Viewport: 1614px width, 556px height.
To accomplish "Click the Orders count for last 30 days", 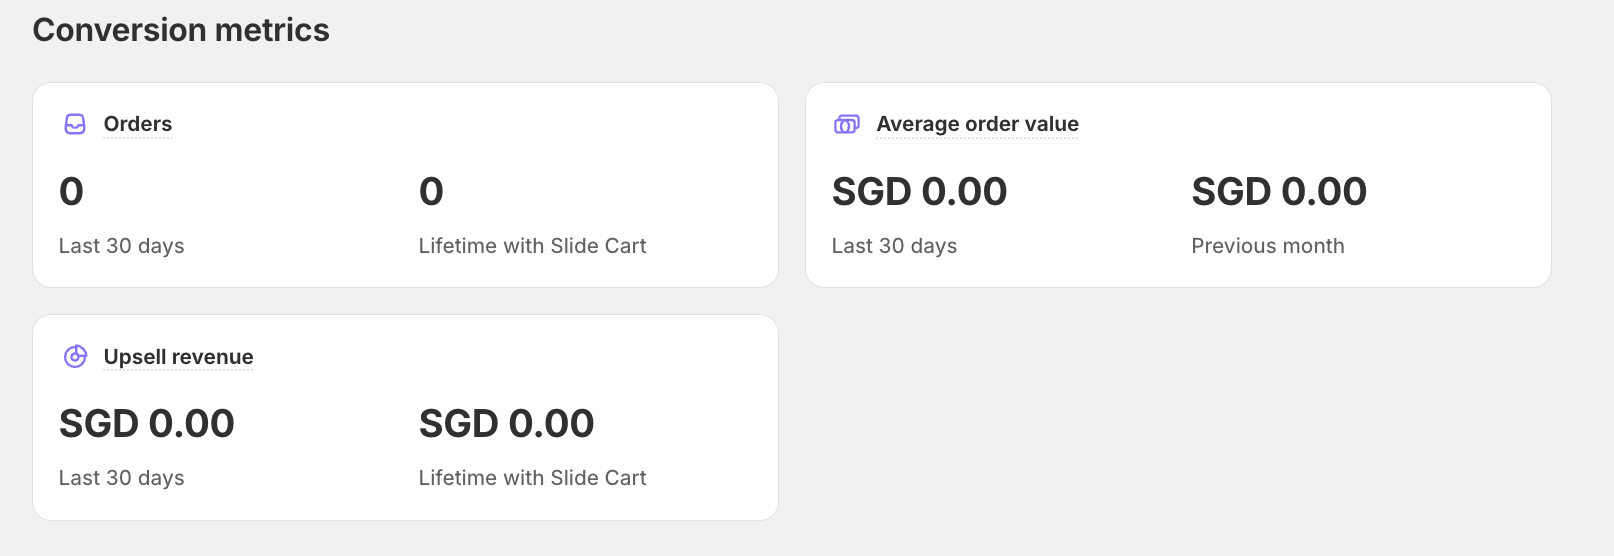I will click(x=71, y=191).
